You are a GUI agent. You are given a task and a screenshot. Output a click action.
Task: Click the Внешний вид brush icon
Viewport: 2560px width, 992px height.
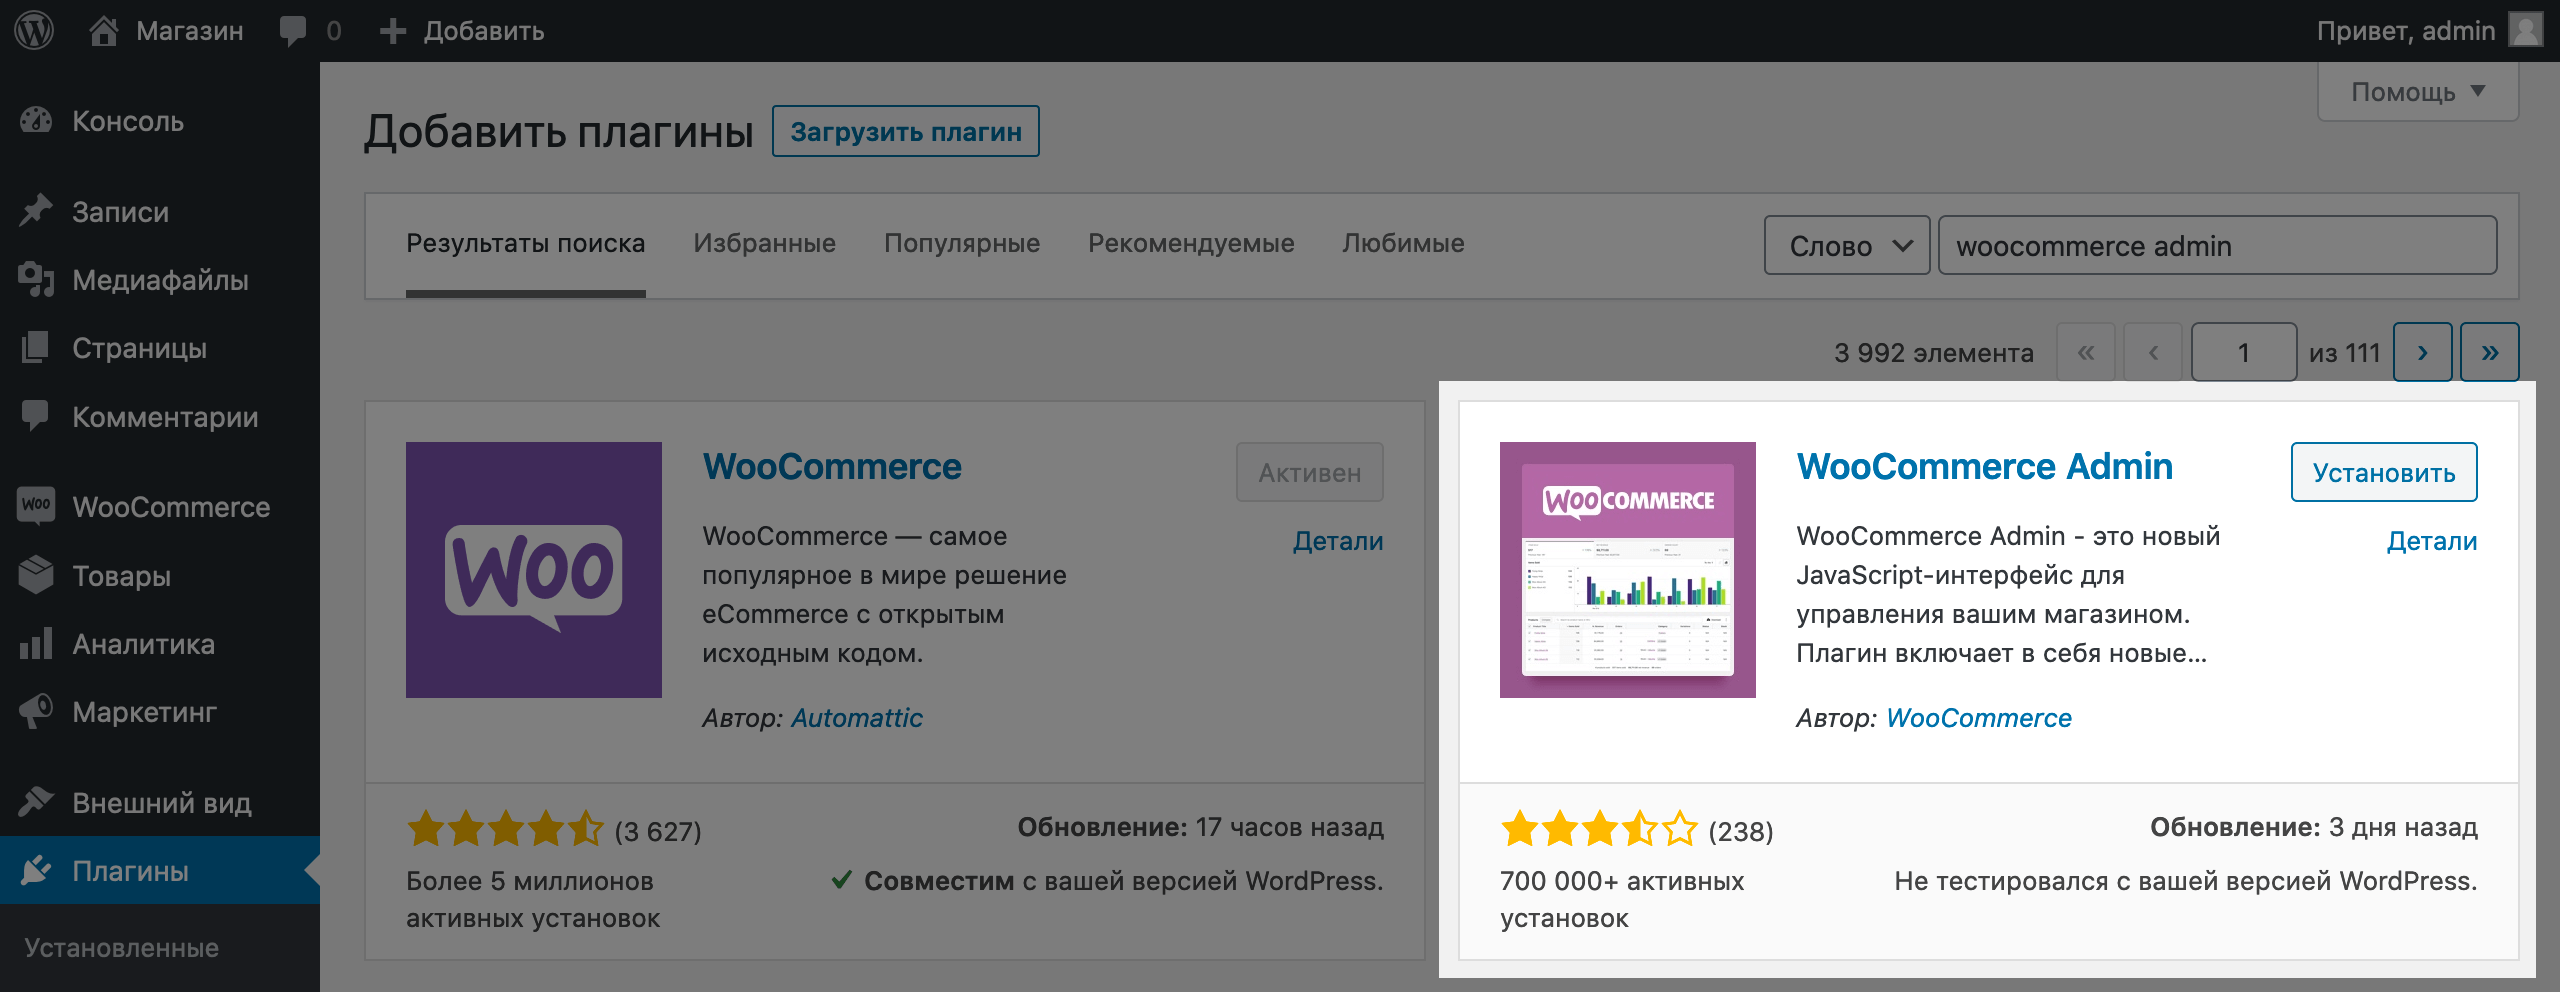[x=36, y=802]
